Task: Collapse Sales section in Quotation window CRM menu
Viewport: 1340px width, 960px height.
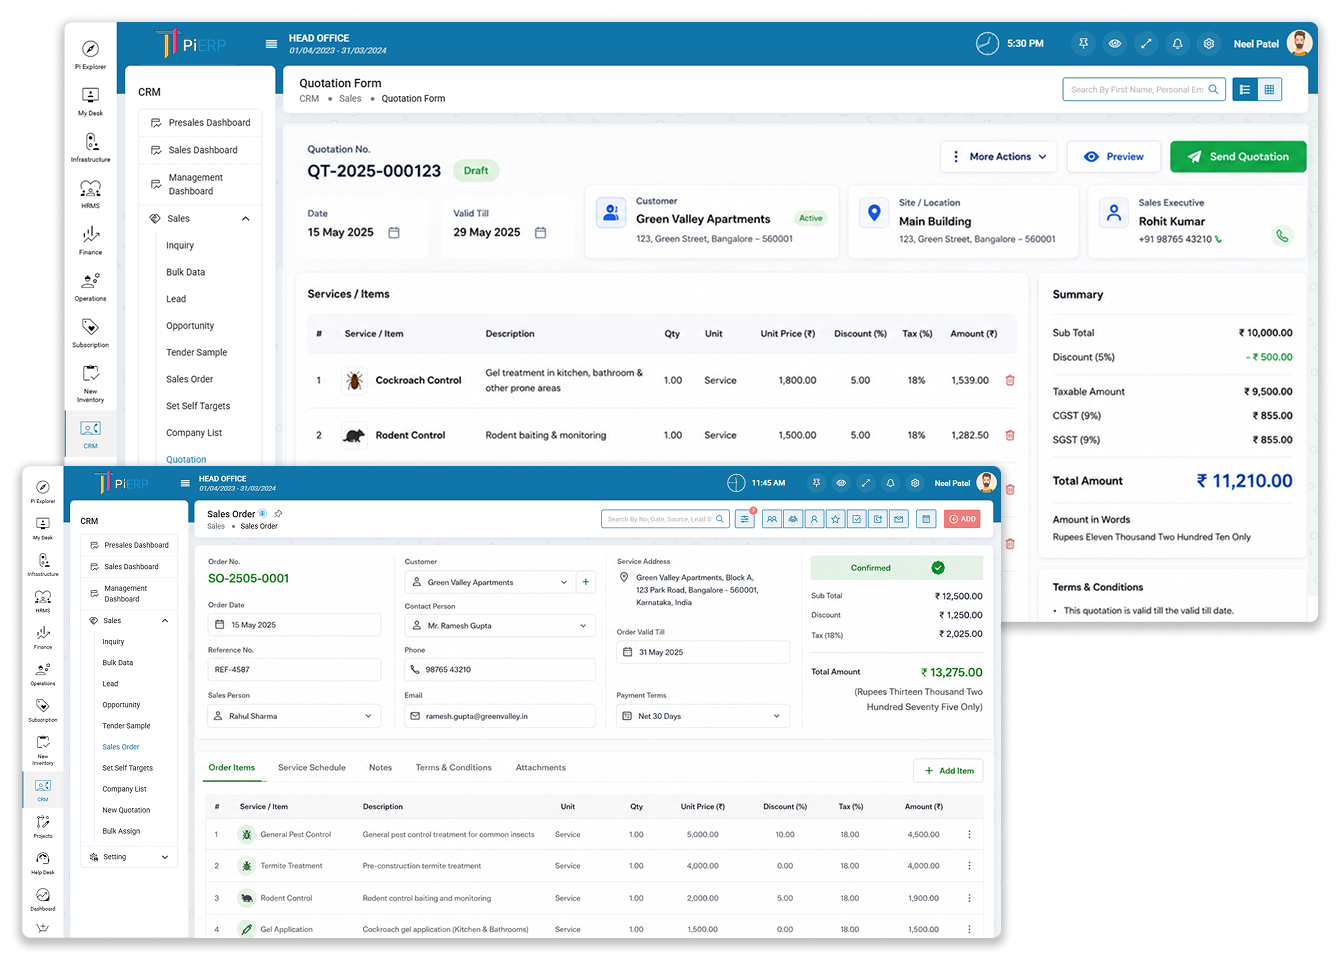Action: [x=245, y=219]
